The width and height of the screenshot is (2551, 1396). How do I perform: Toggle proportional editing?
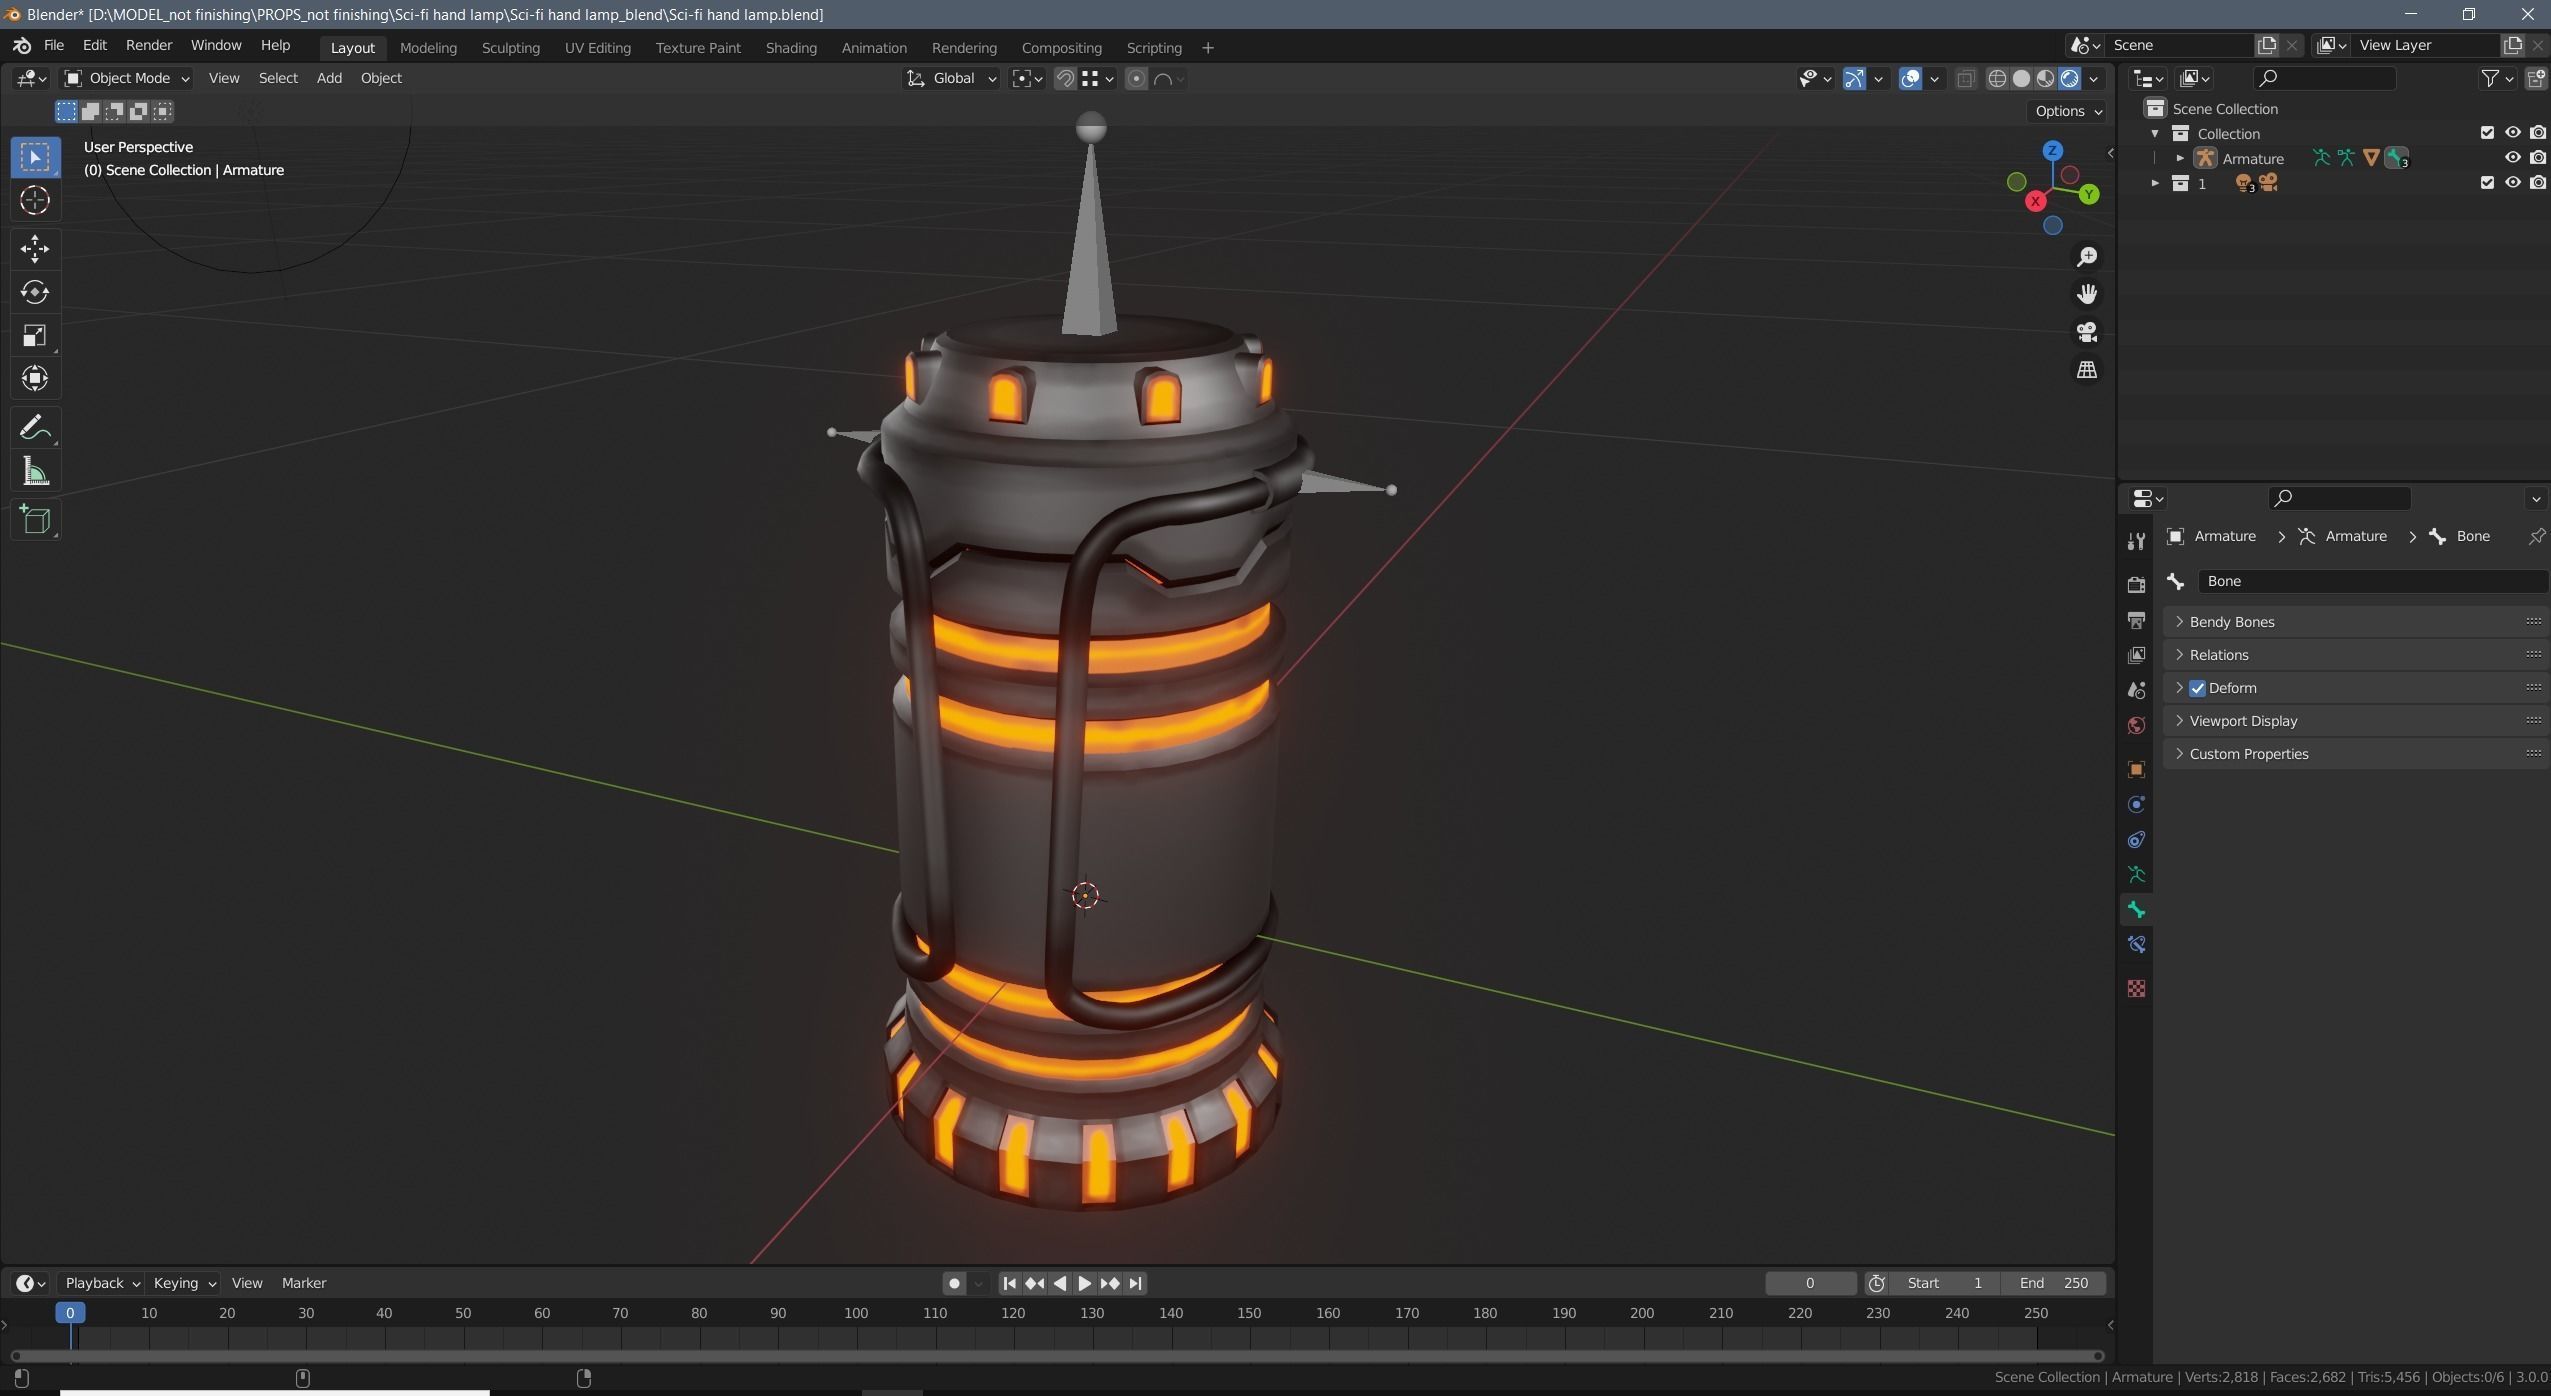pyautogui.click(x=1136, y=78)
